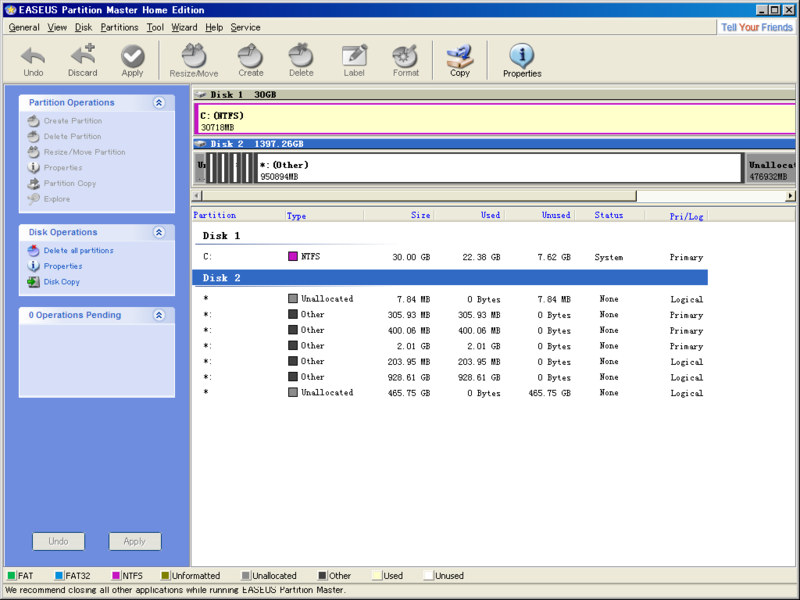This screenshot has height=600, width=800.
Task: Click the disk map horizontal scrollbar thumb
Action: pos(419,195)
